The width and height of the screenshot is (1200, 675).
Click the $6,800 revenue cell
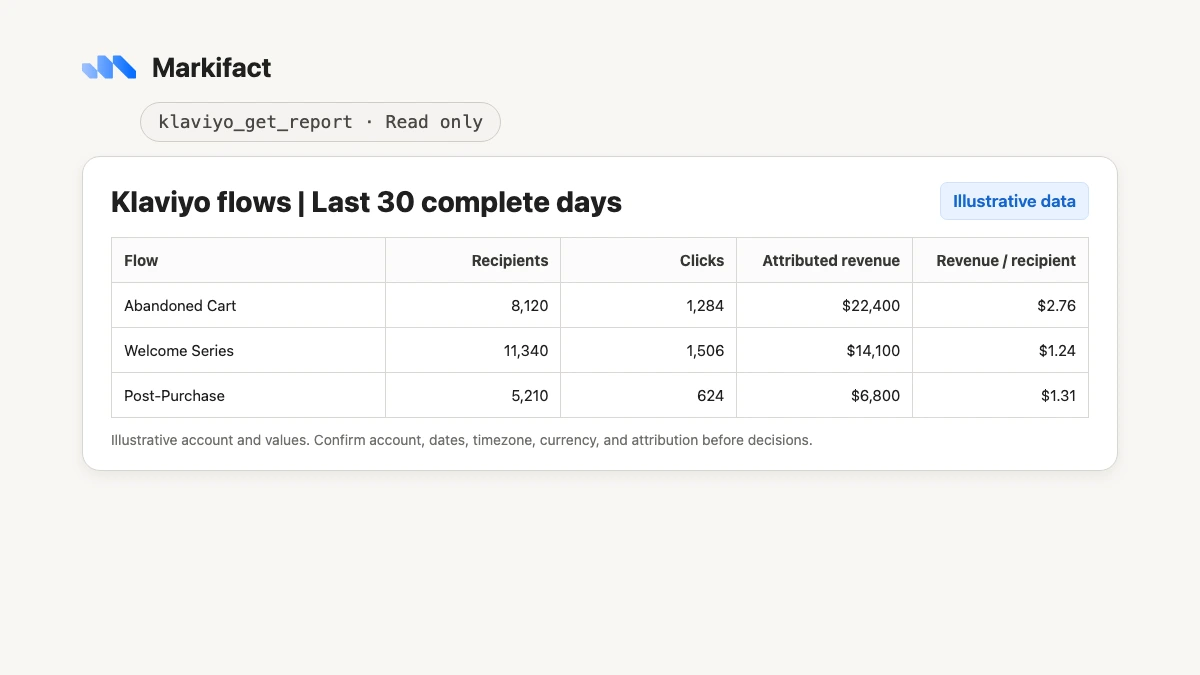(x=825, y=395)
